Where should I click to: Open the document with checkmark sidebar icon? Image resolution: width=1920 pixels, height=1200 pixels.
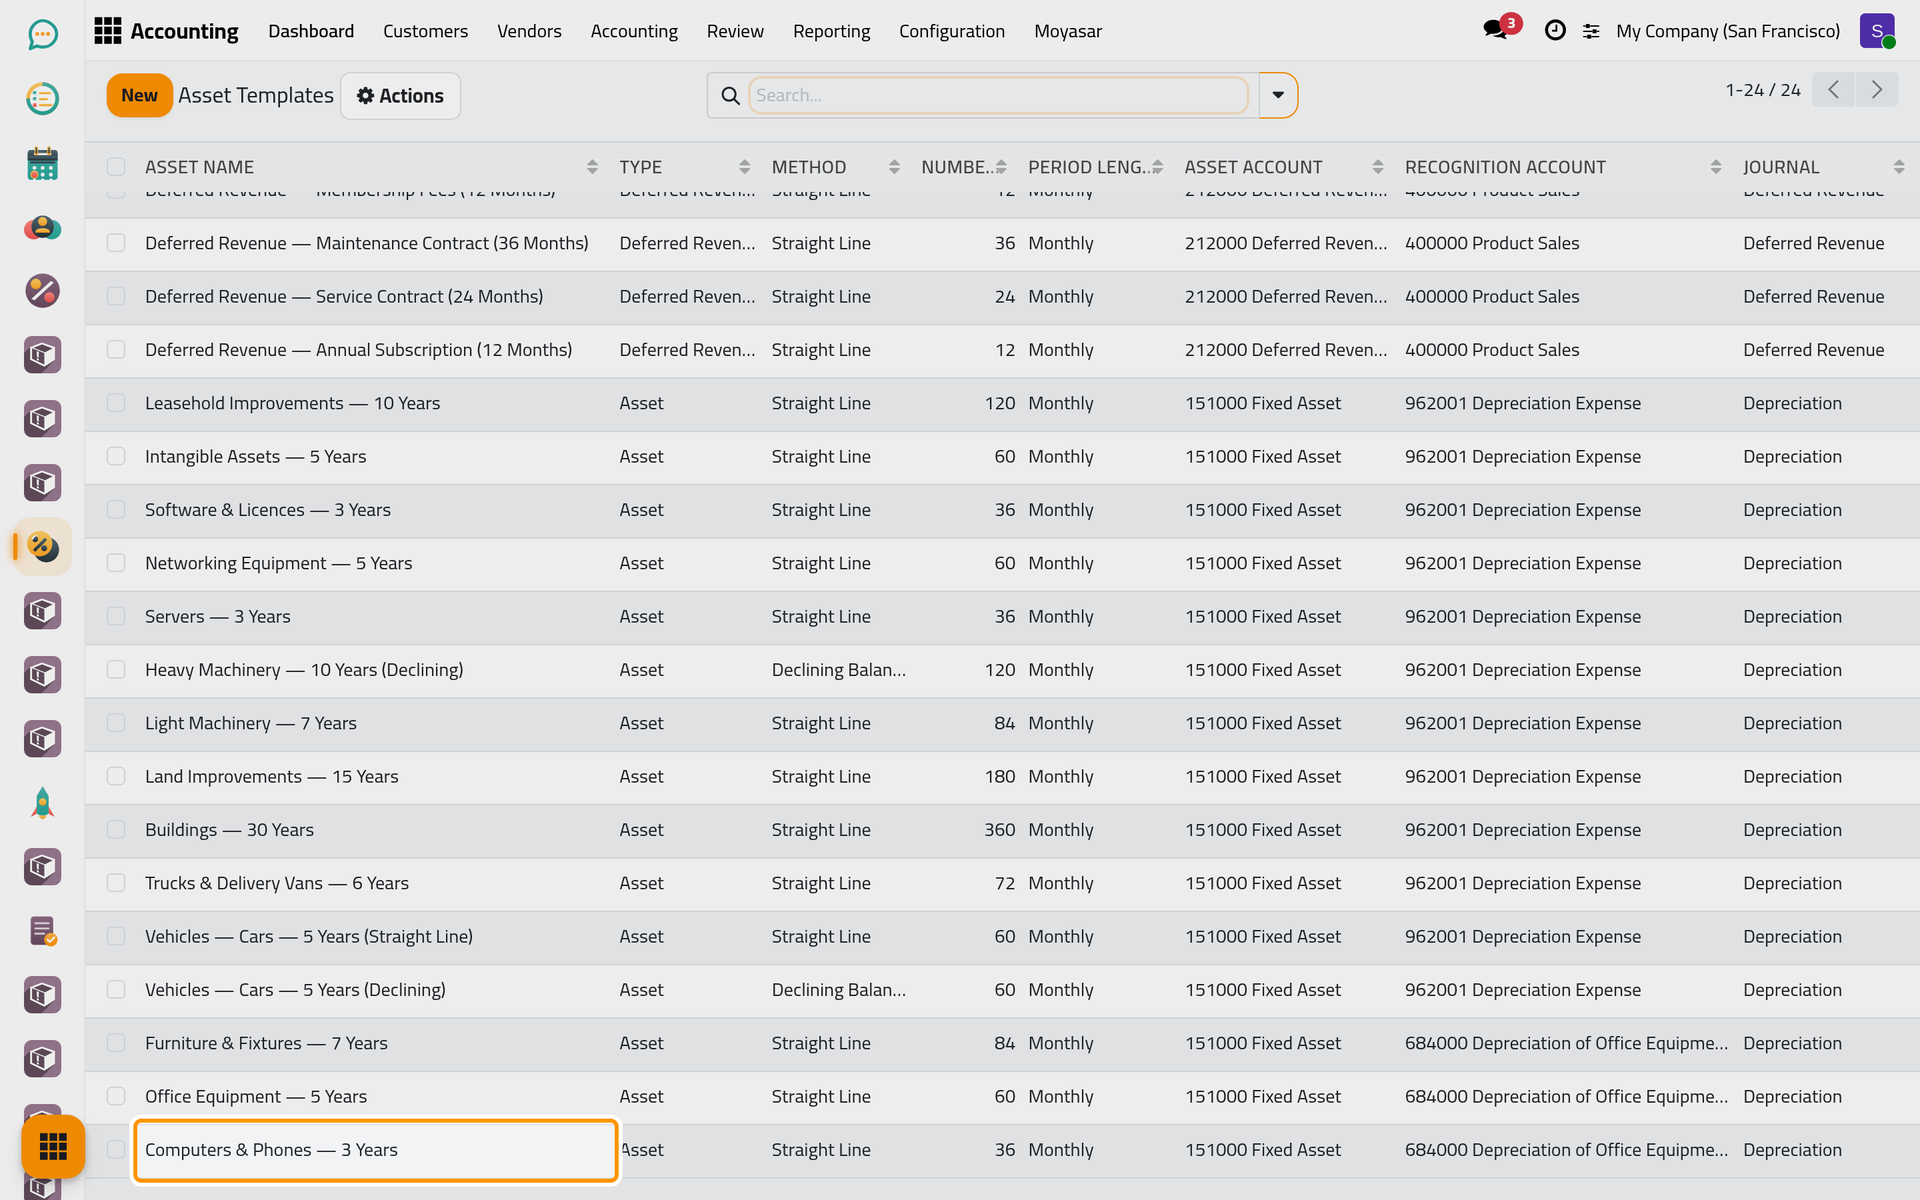coord(42,931)
